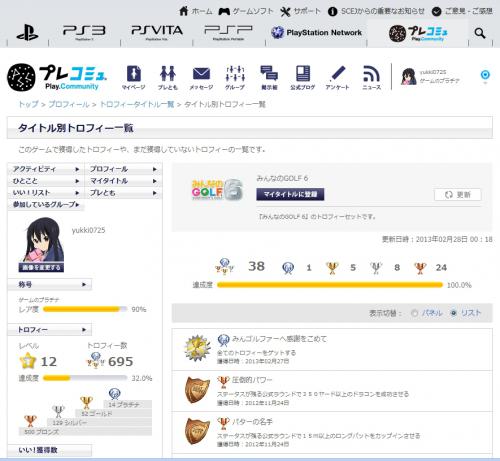Expand the アクティビティ sidebar menu
This screenshot has width=500, height=461.
pos(46,169)
